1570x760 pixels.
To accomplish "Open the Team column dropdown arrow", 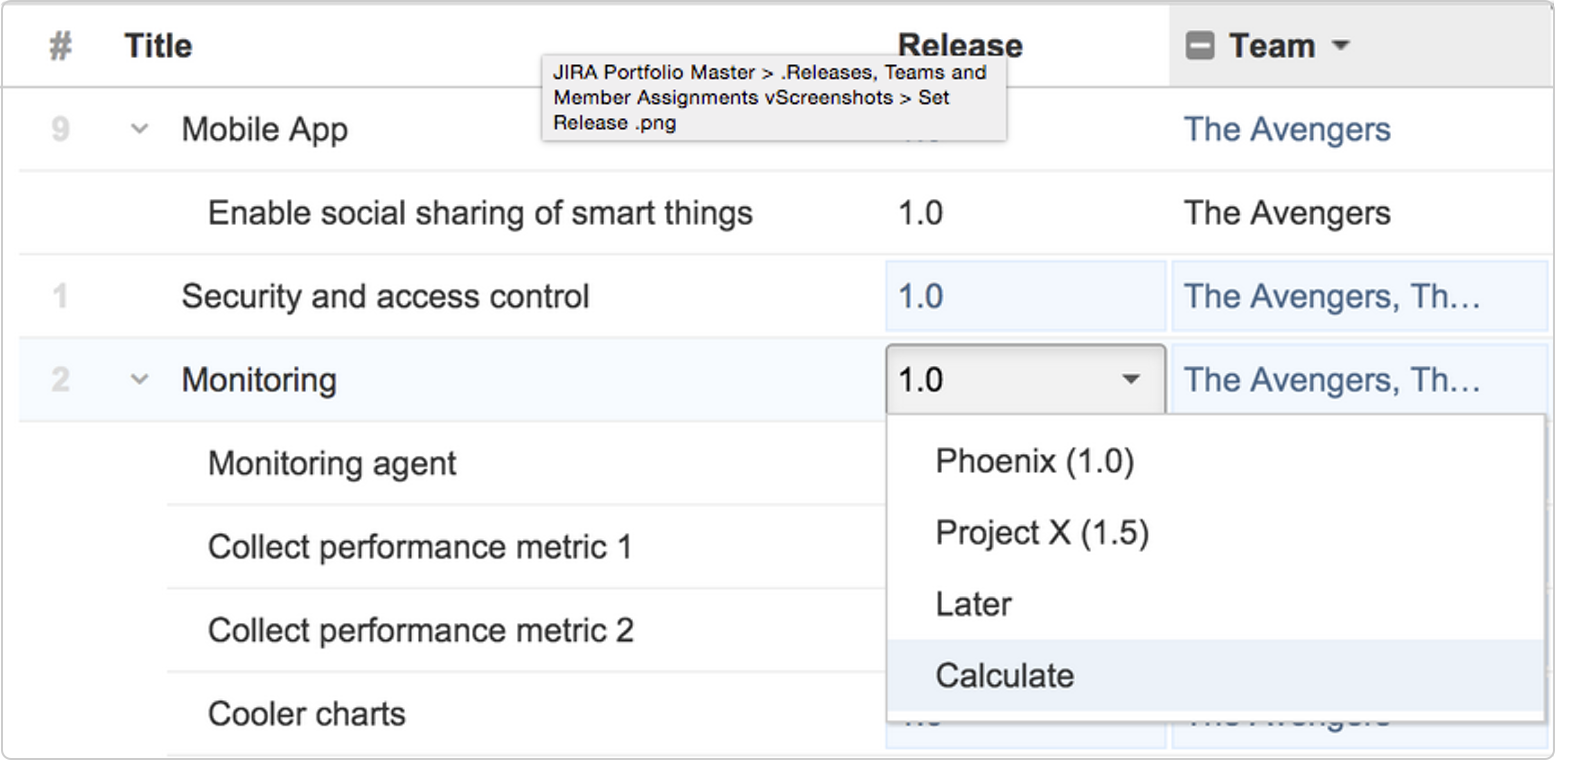I will [x=1341, y=45].
